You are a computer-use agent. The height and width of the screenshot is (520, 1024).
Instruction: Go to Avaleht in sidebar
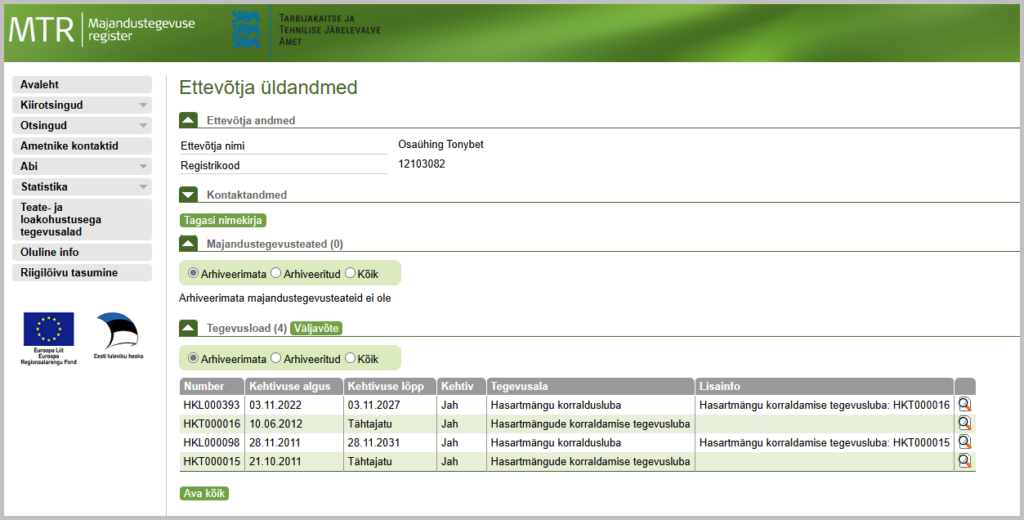(x=82, y=84)
